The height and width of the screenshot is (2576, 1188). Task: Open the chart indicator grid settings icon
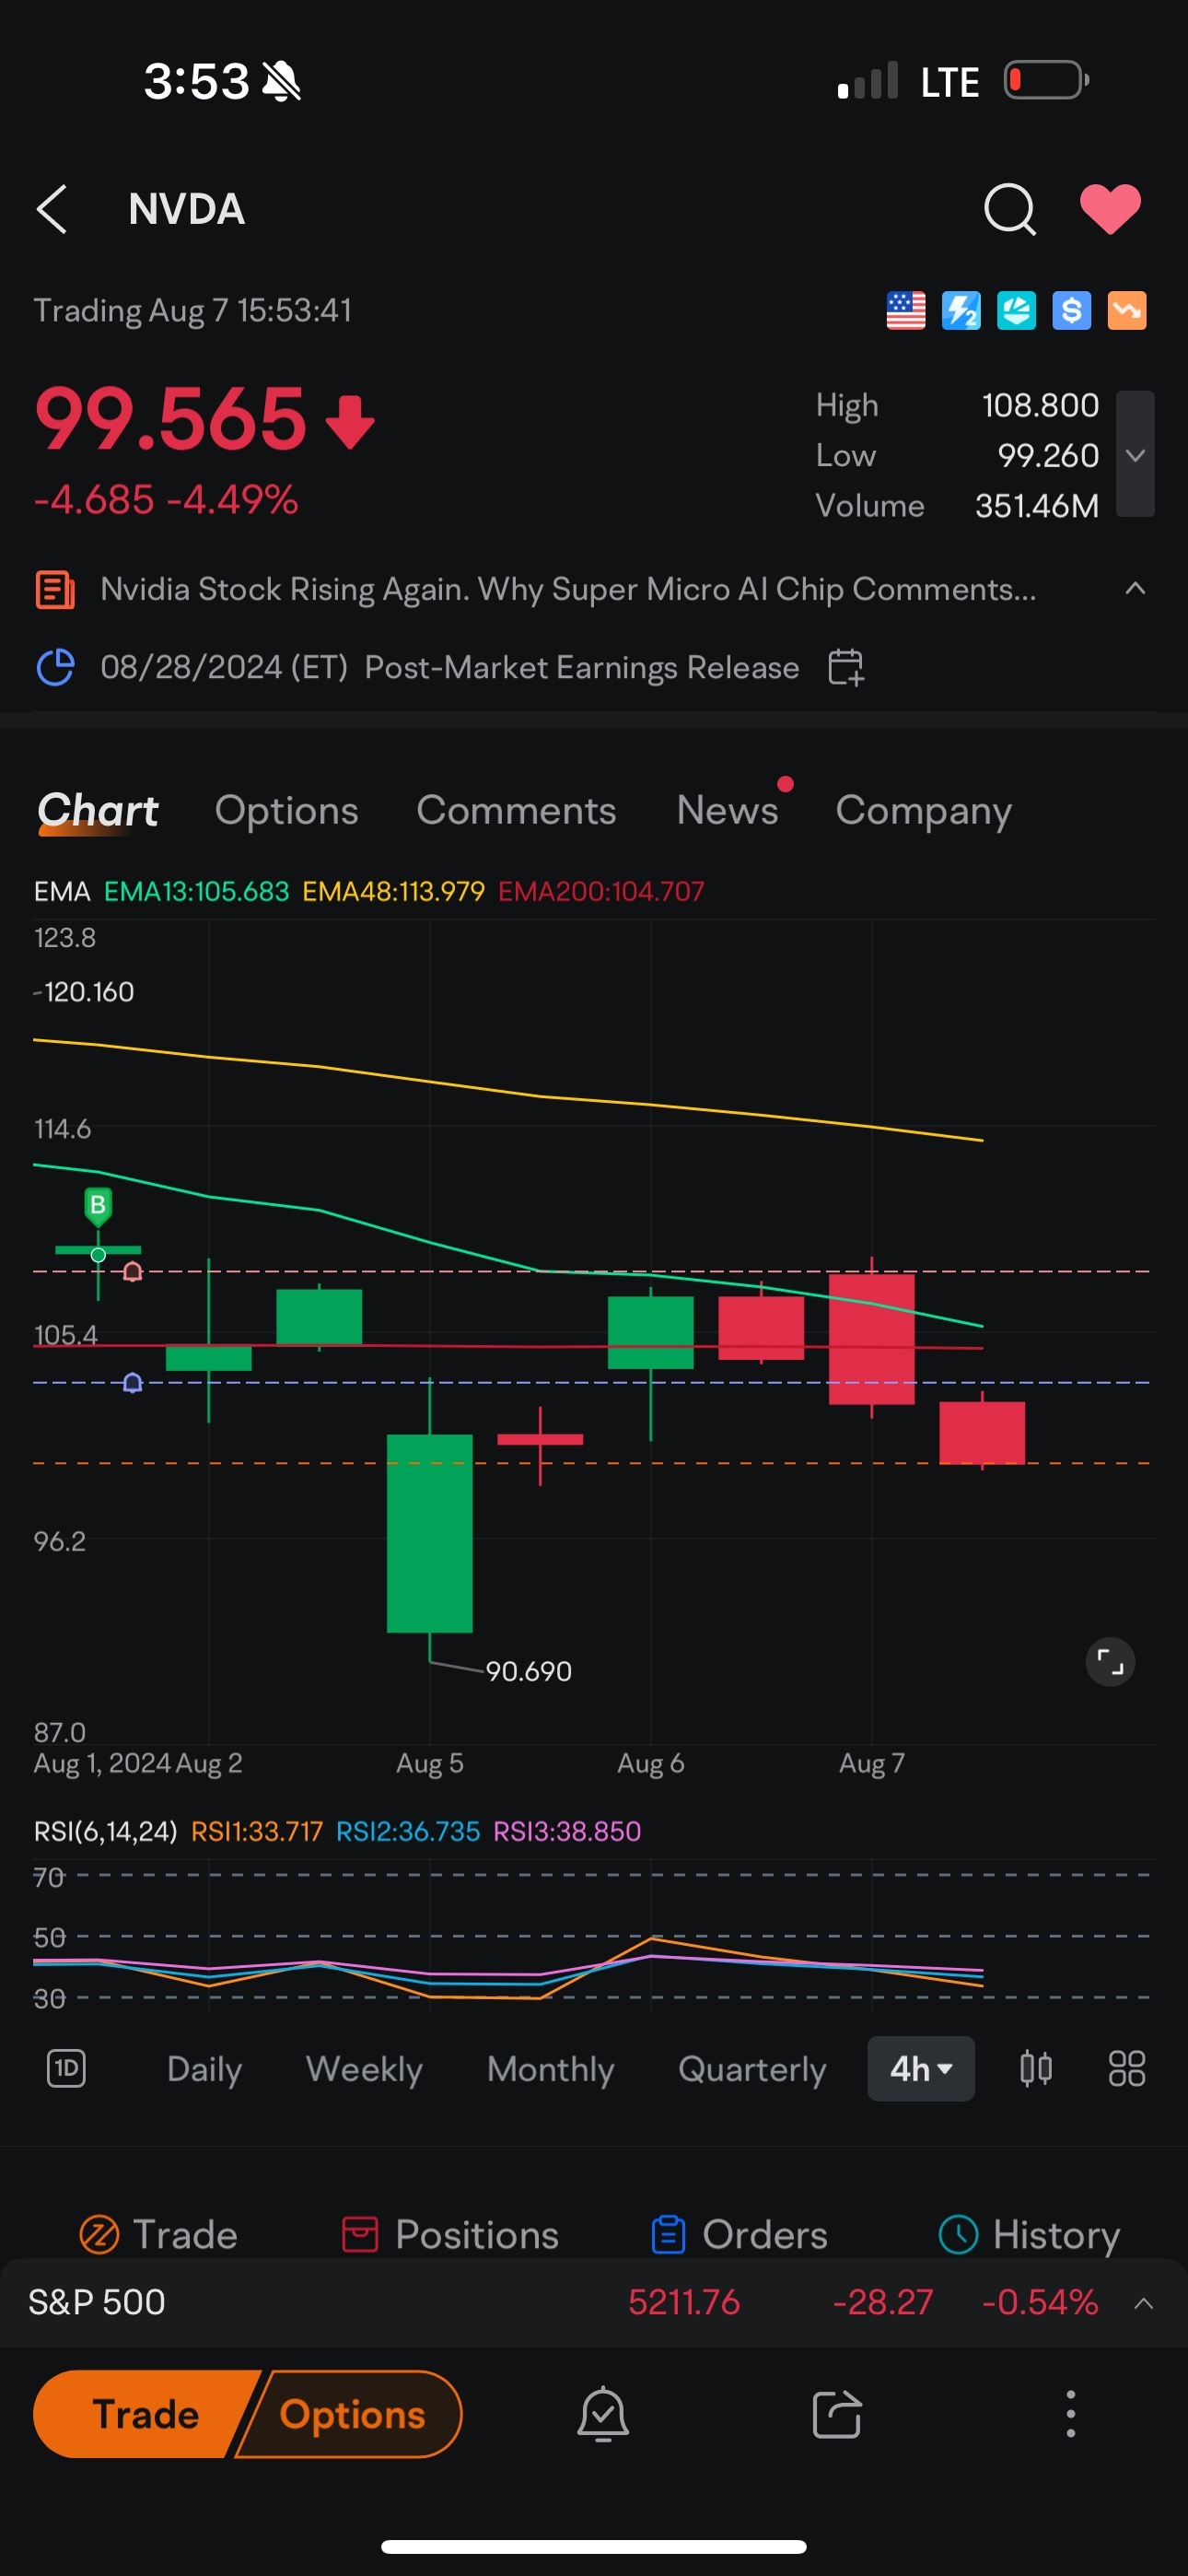pos(1126,2067)
